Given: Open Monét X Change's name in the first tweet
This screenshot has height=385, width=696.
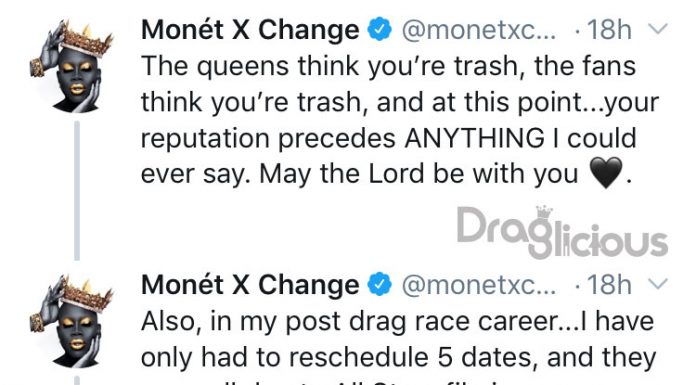Looking at the screenshot, I should point(250,30).
